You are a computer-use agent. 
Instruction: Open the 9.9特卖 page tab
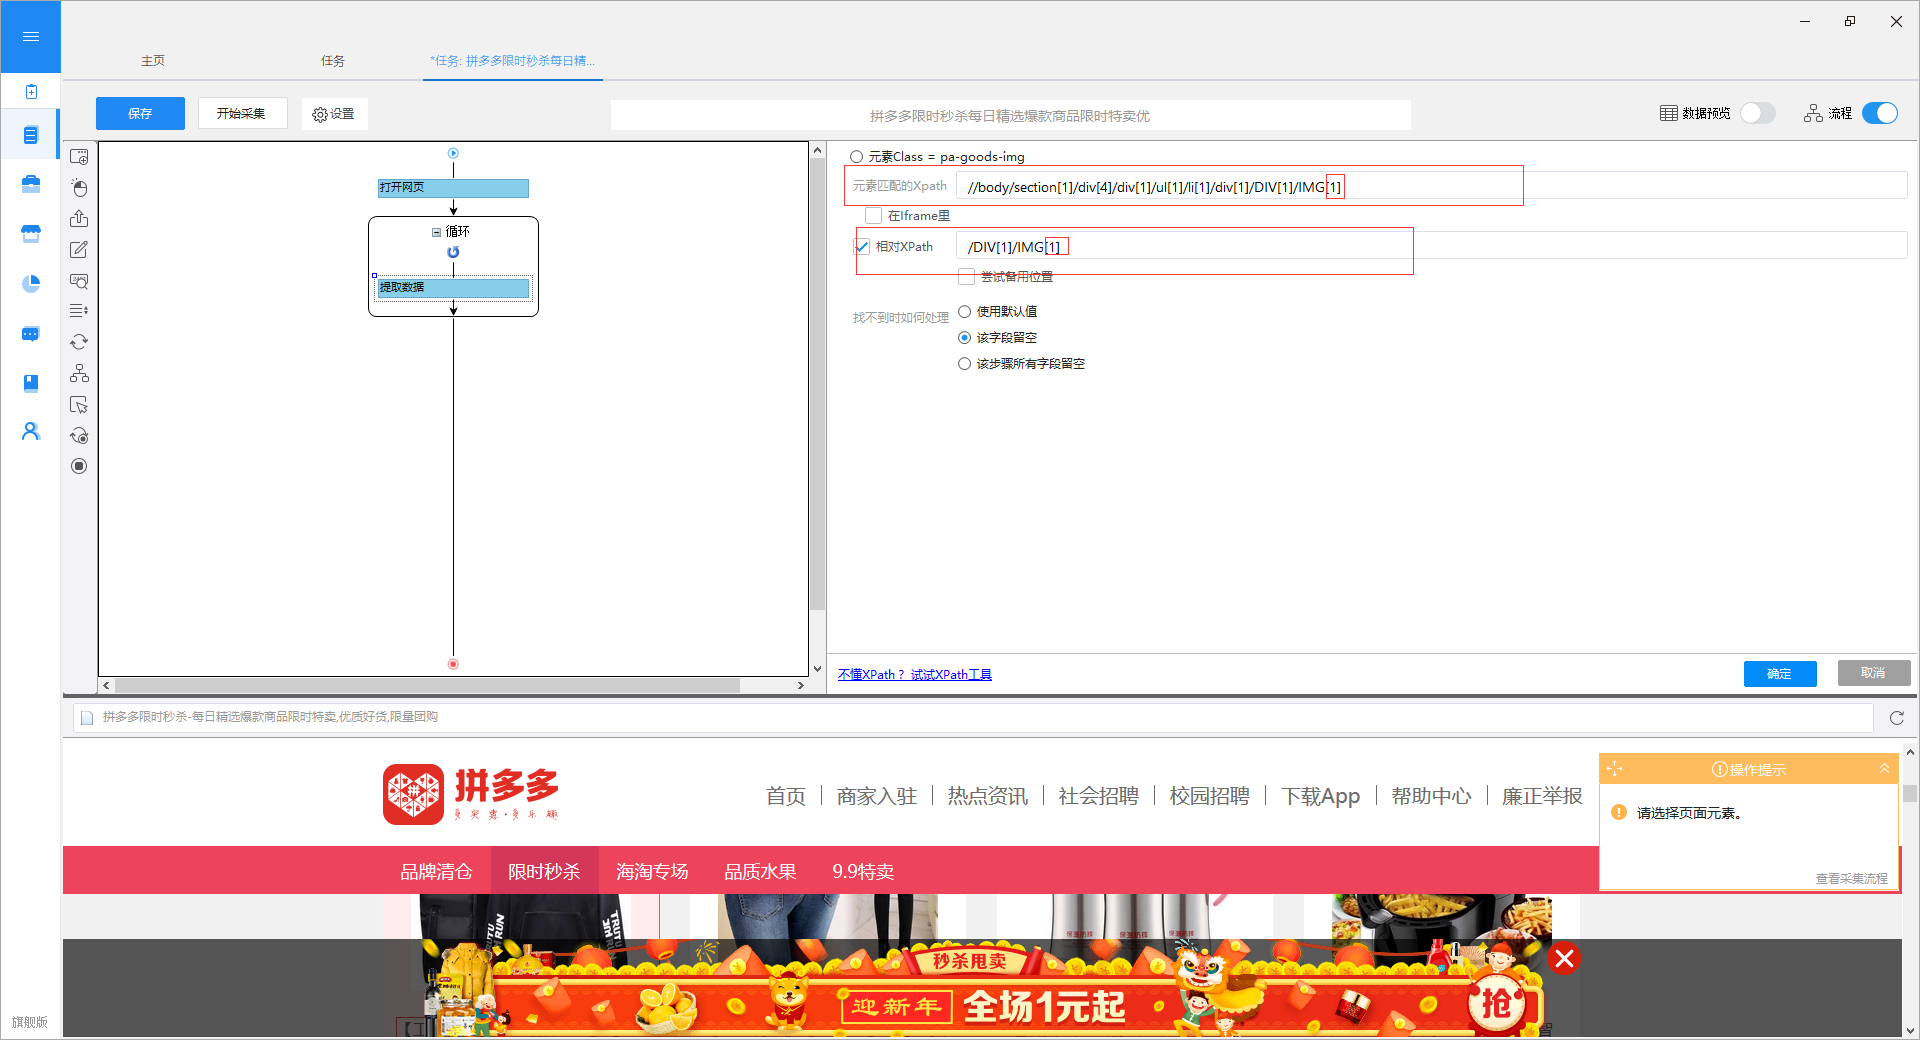863,871
